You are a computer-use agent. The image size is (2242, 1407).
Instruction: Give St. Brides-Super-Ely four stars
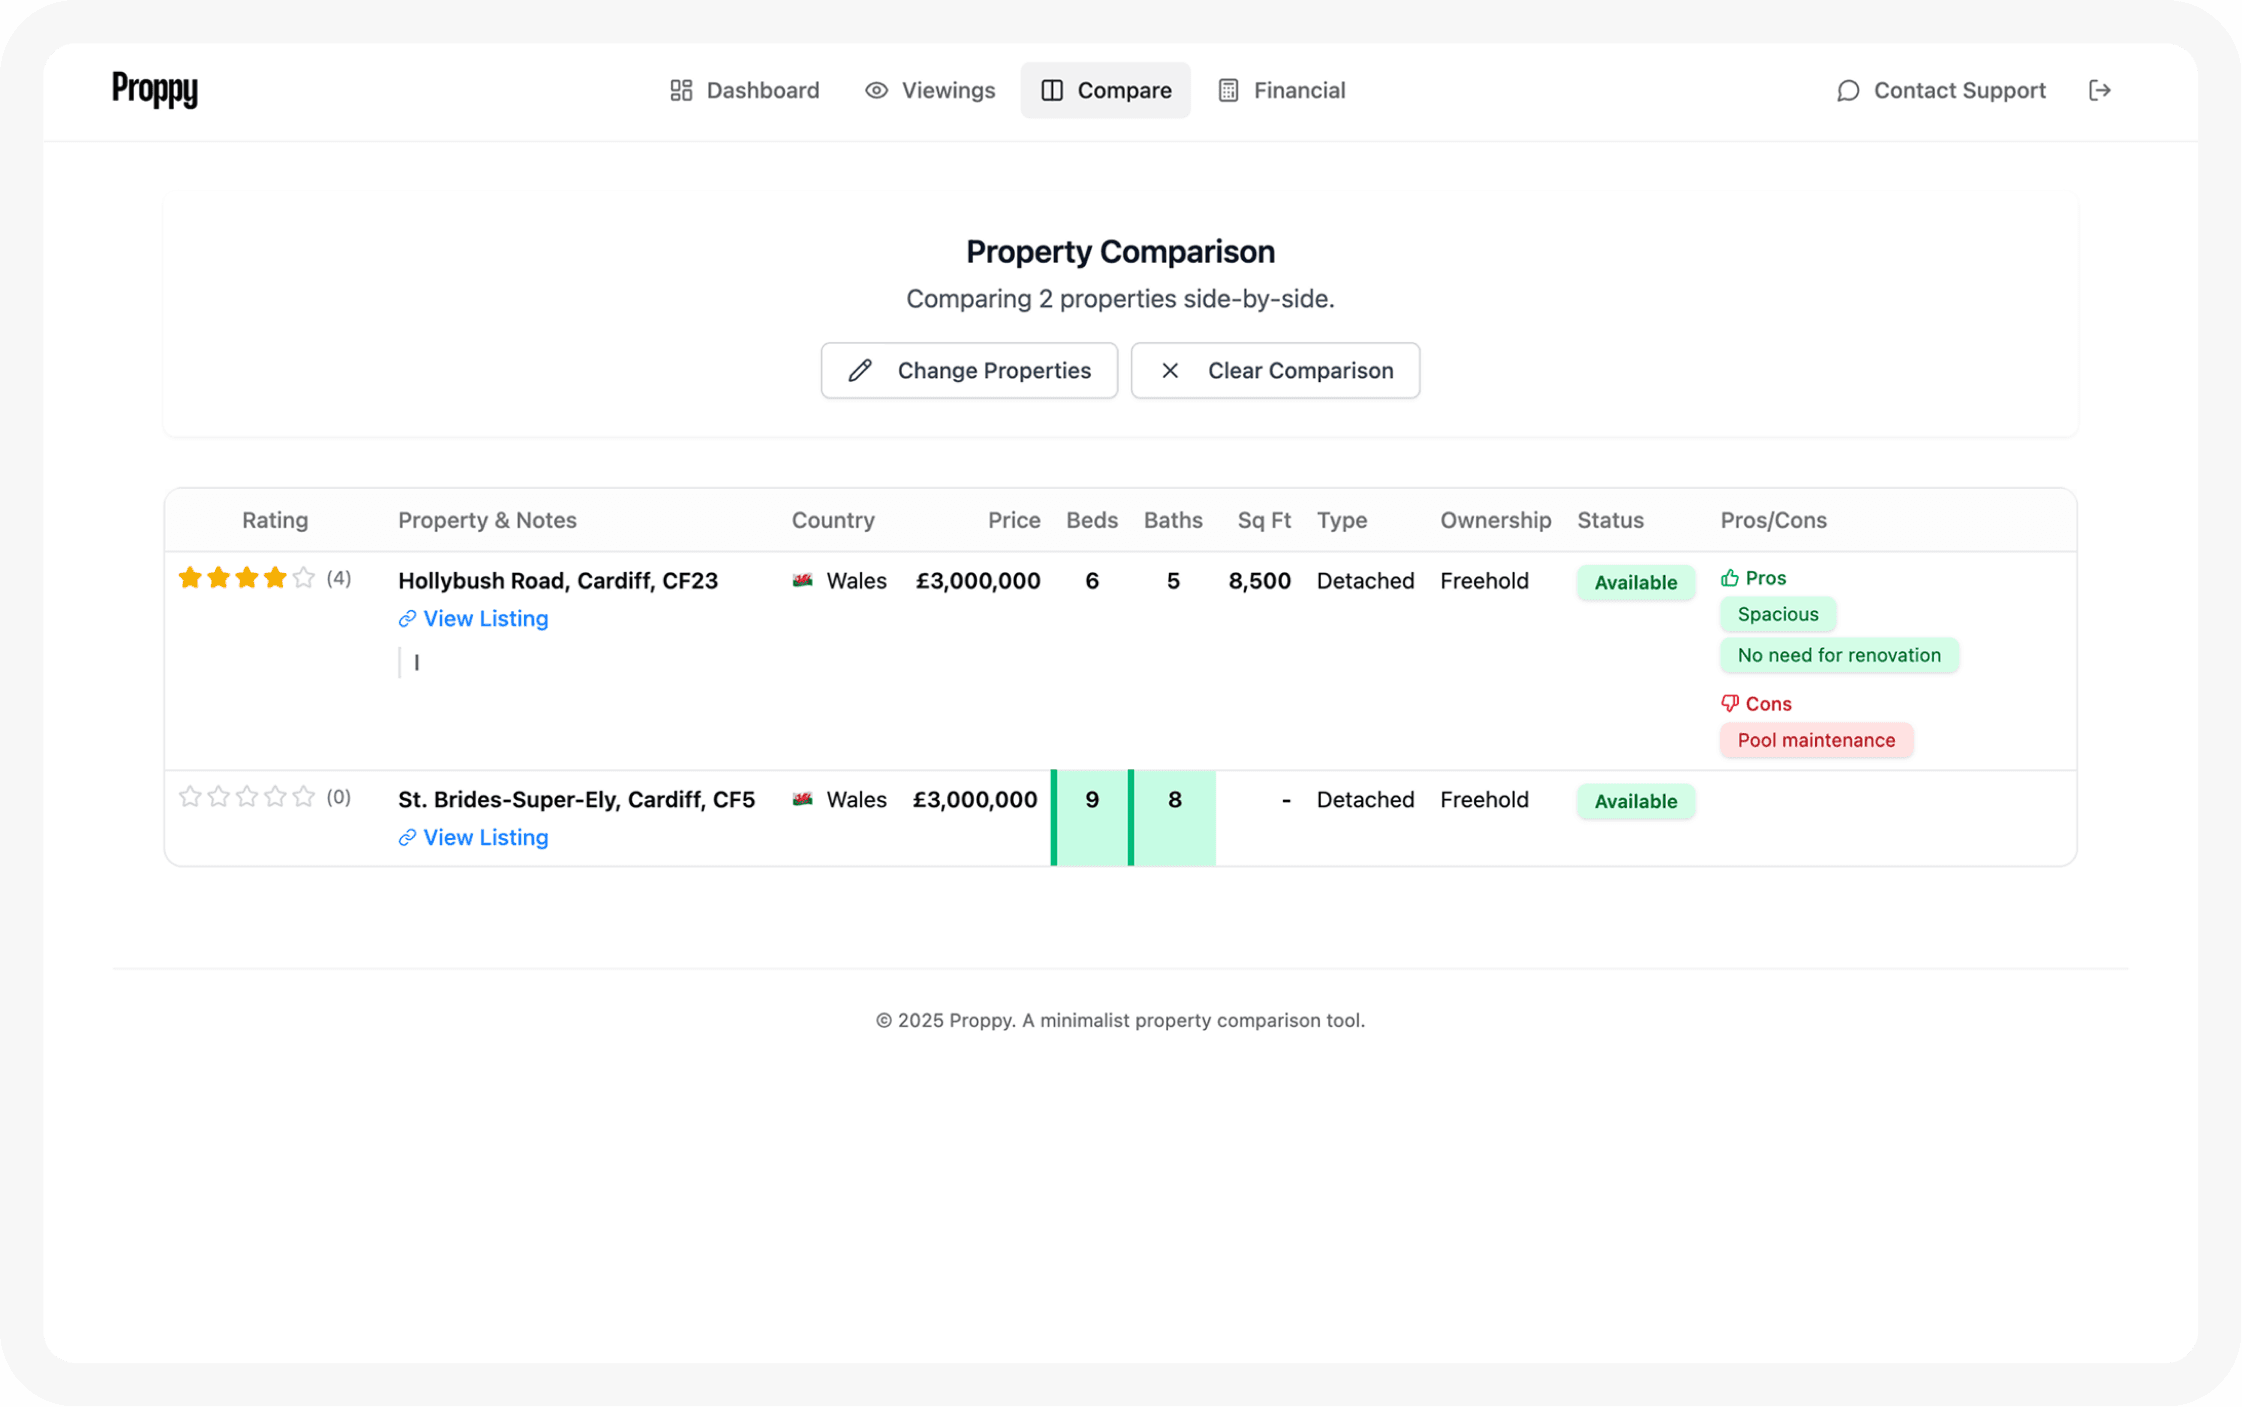click(x=276, y=797)
